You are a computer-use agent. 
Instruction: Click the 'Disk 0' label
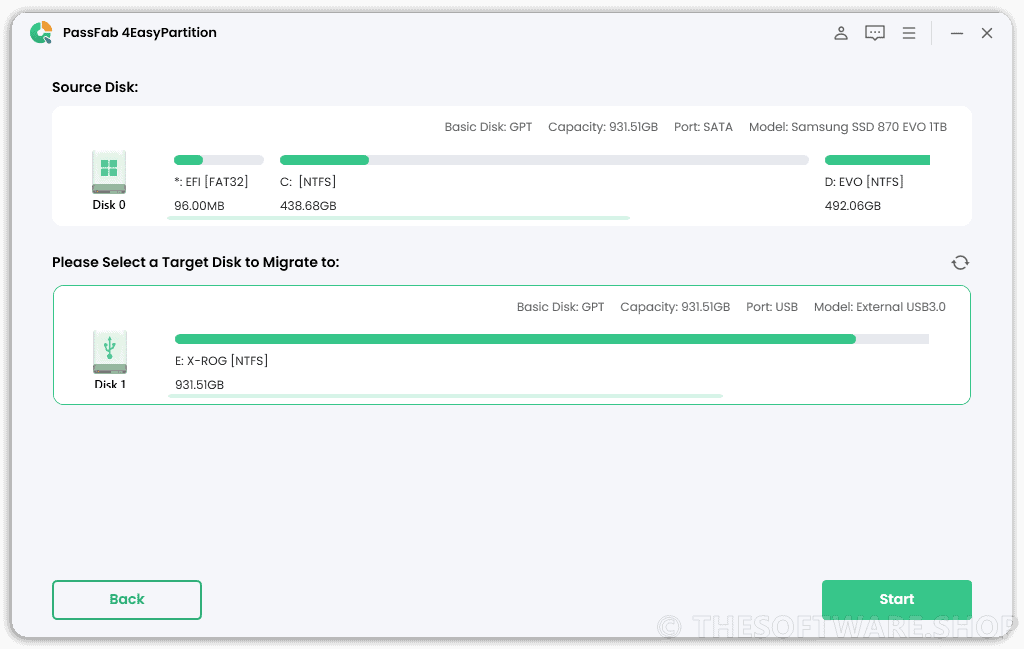point(109,205)
